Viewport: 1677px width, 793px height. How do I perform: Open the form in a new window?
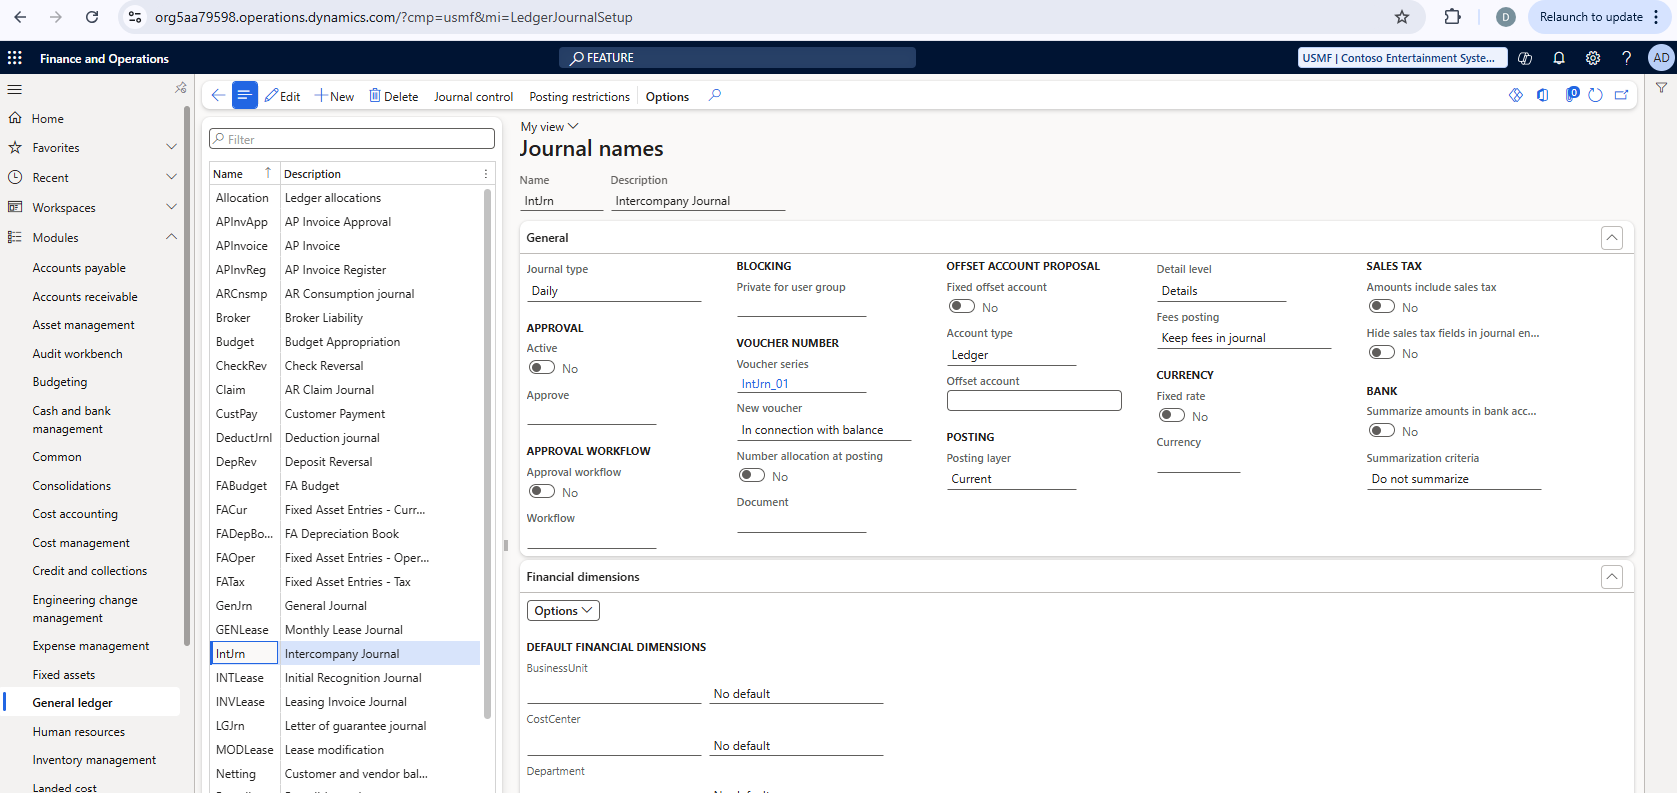coord(1621,95)
